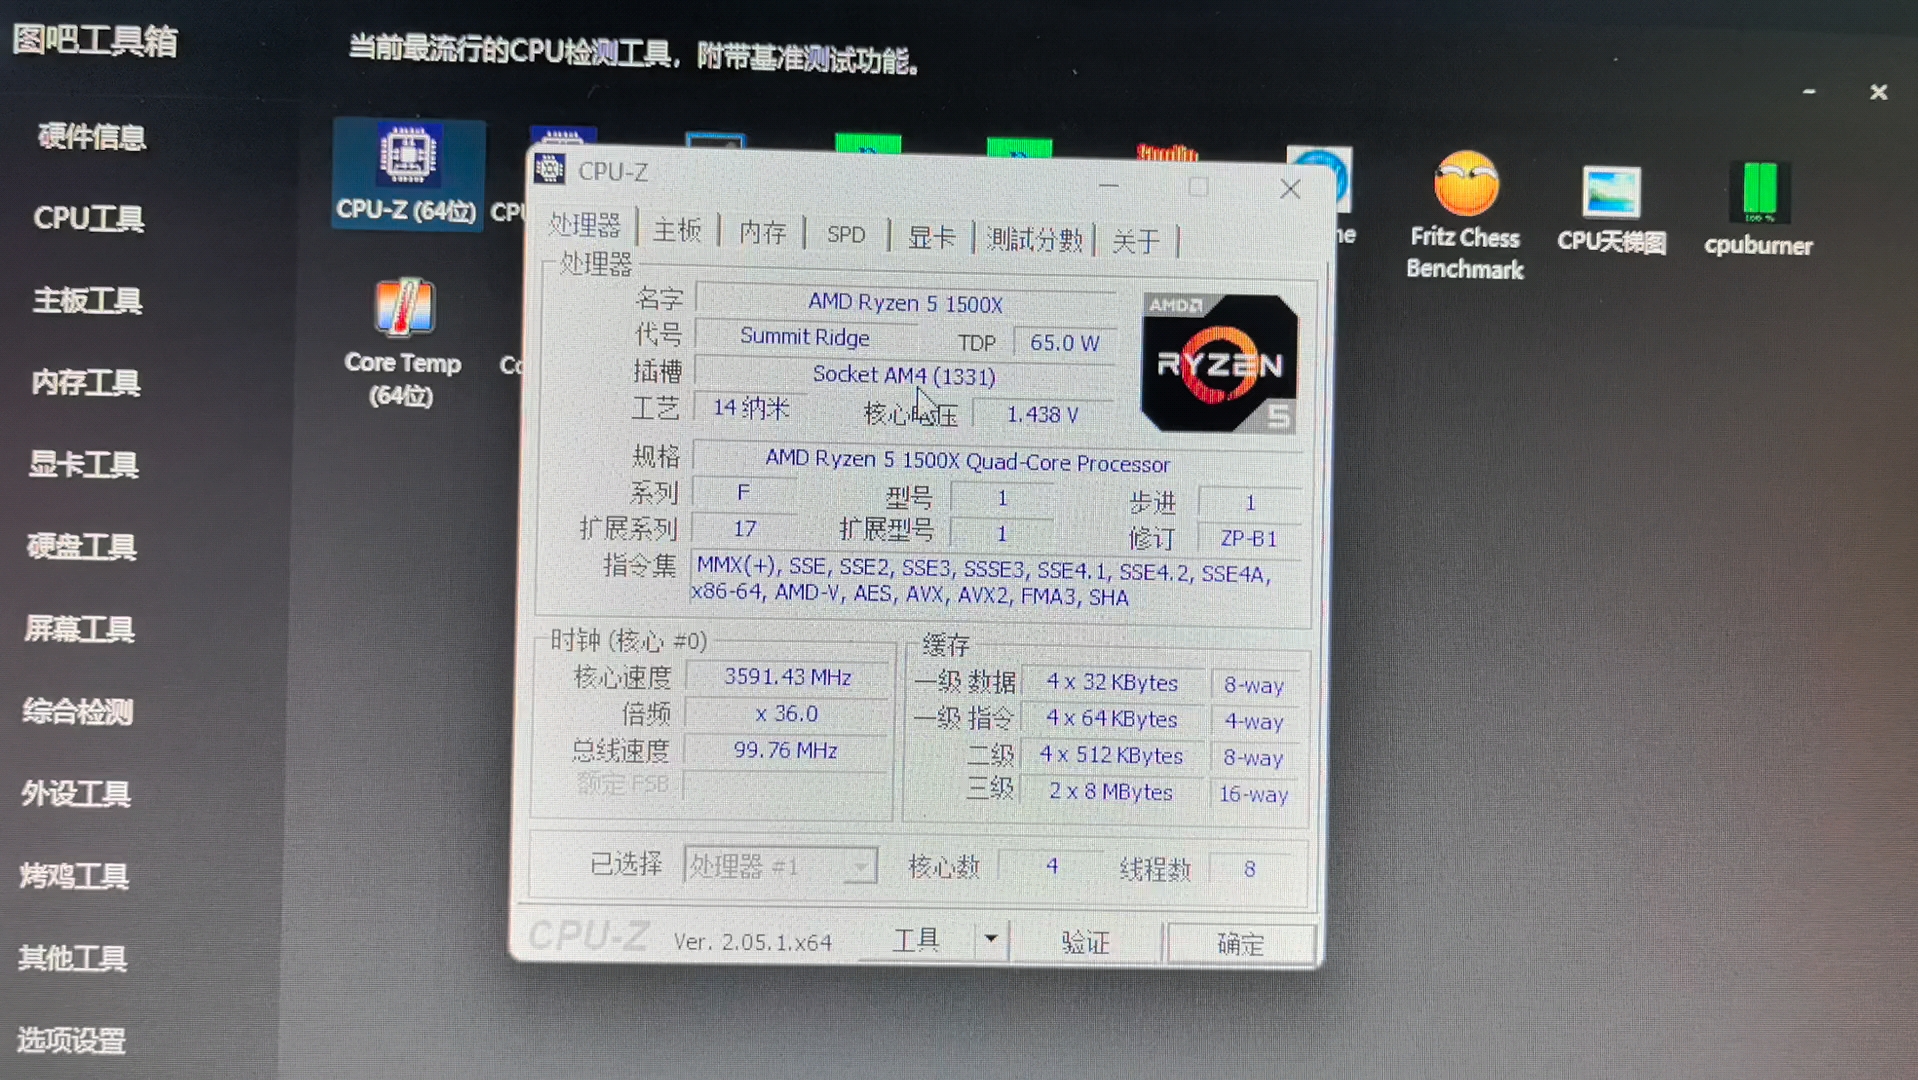The width and height of the screenshot is (1918, 1080).
Task: Click the 倍频 x 36.0 value
Action: click(x=786, y=714)
